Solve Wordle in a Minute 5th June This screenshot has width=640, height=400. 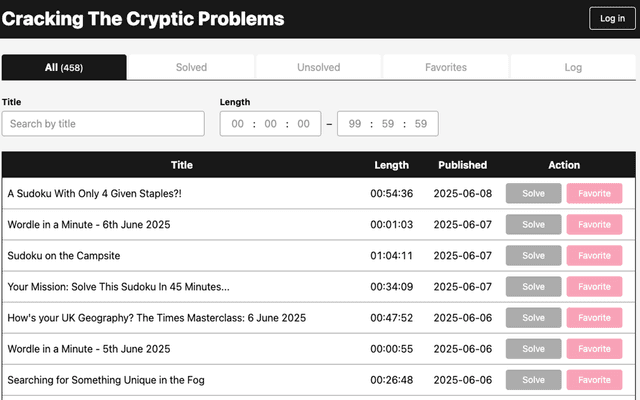click(x=533, y=349)
